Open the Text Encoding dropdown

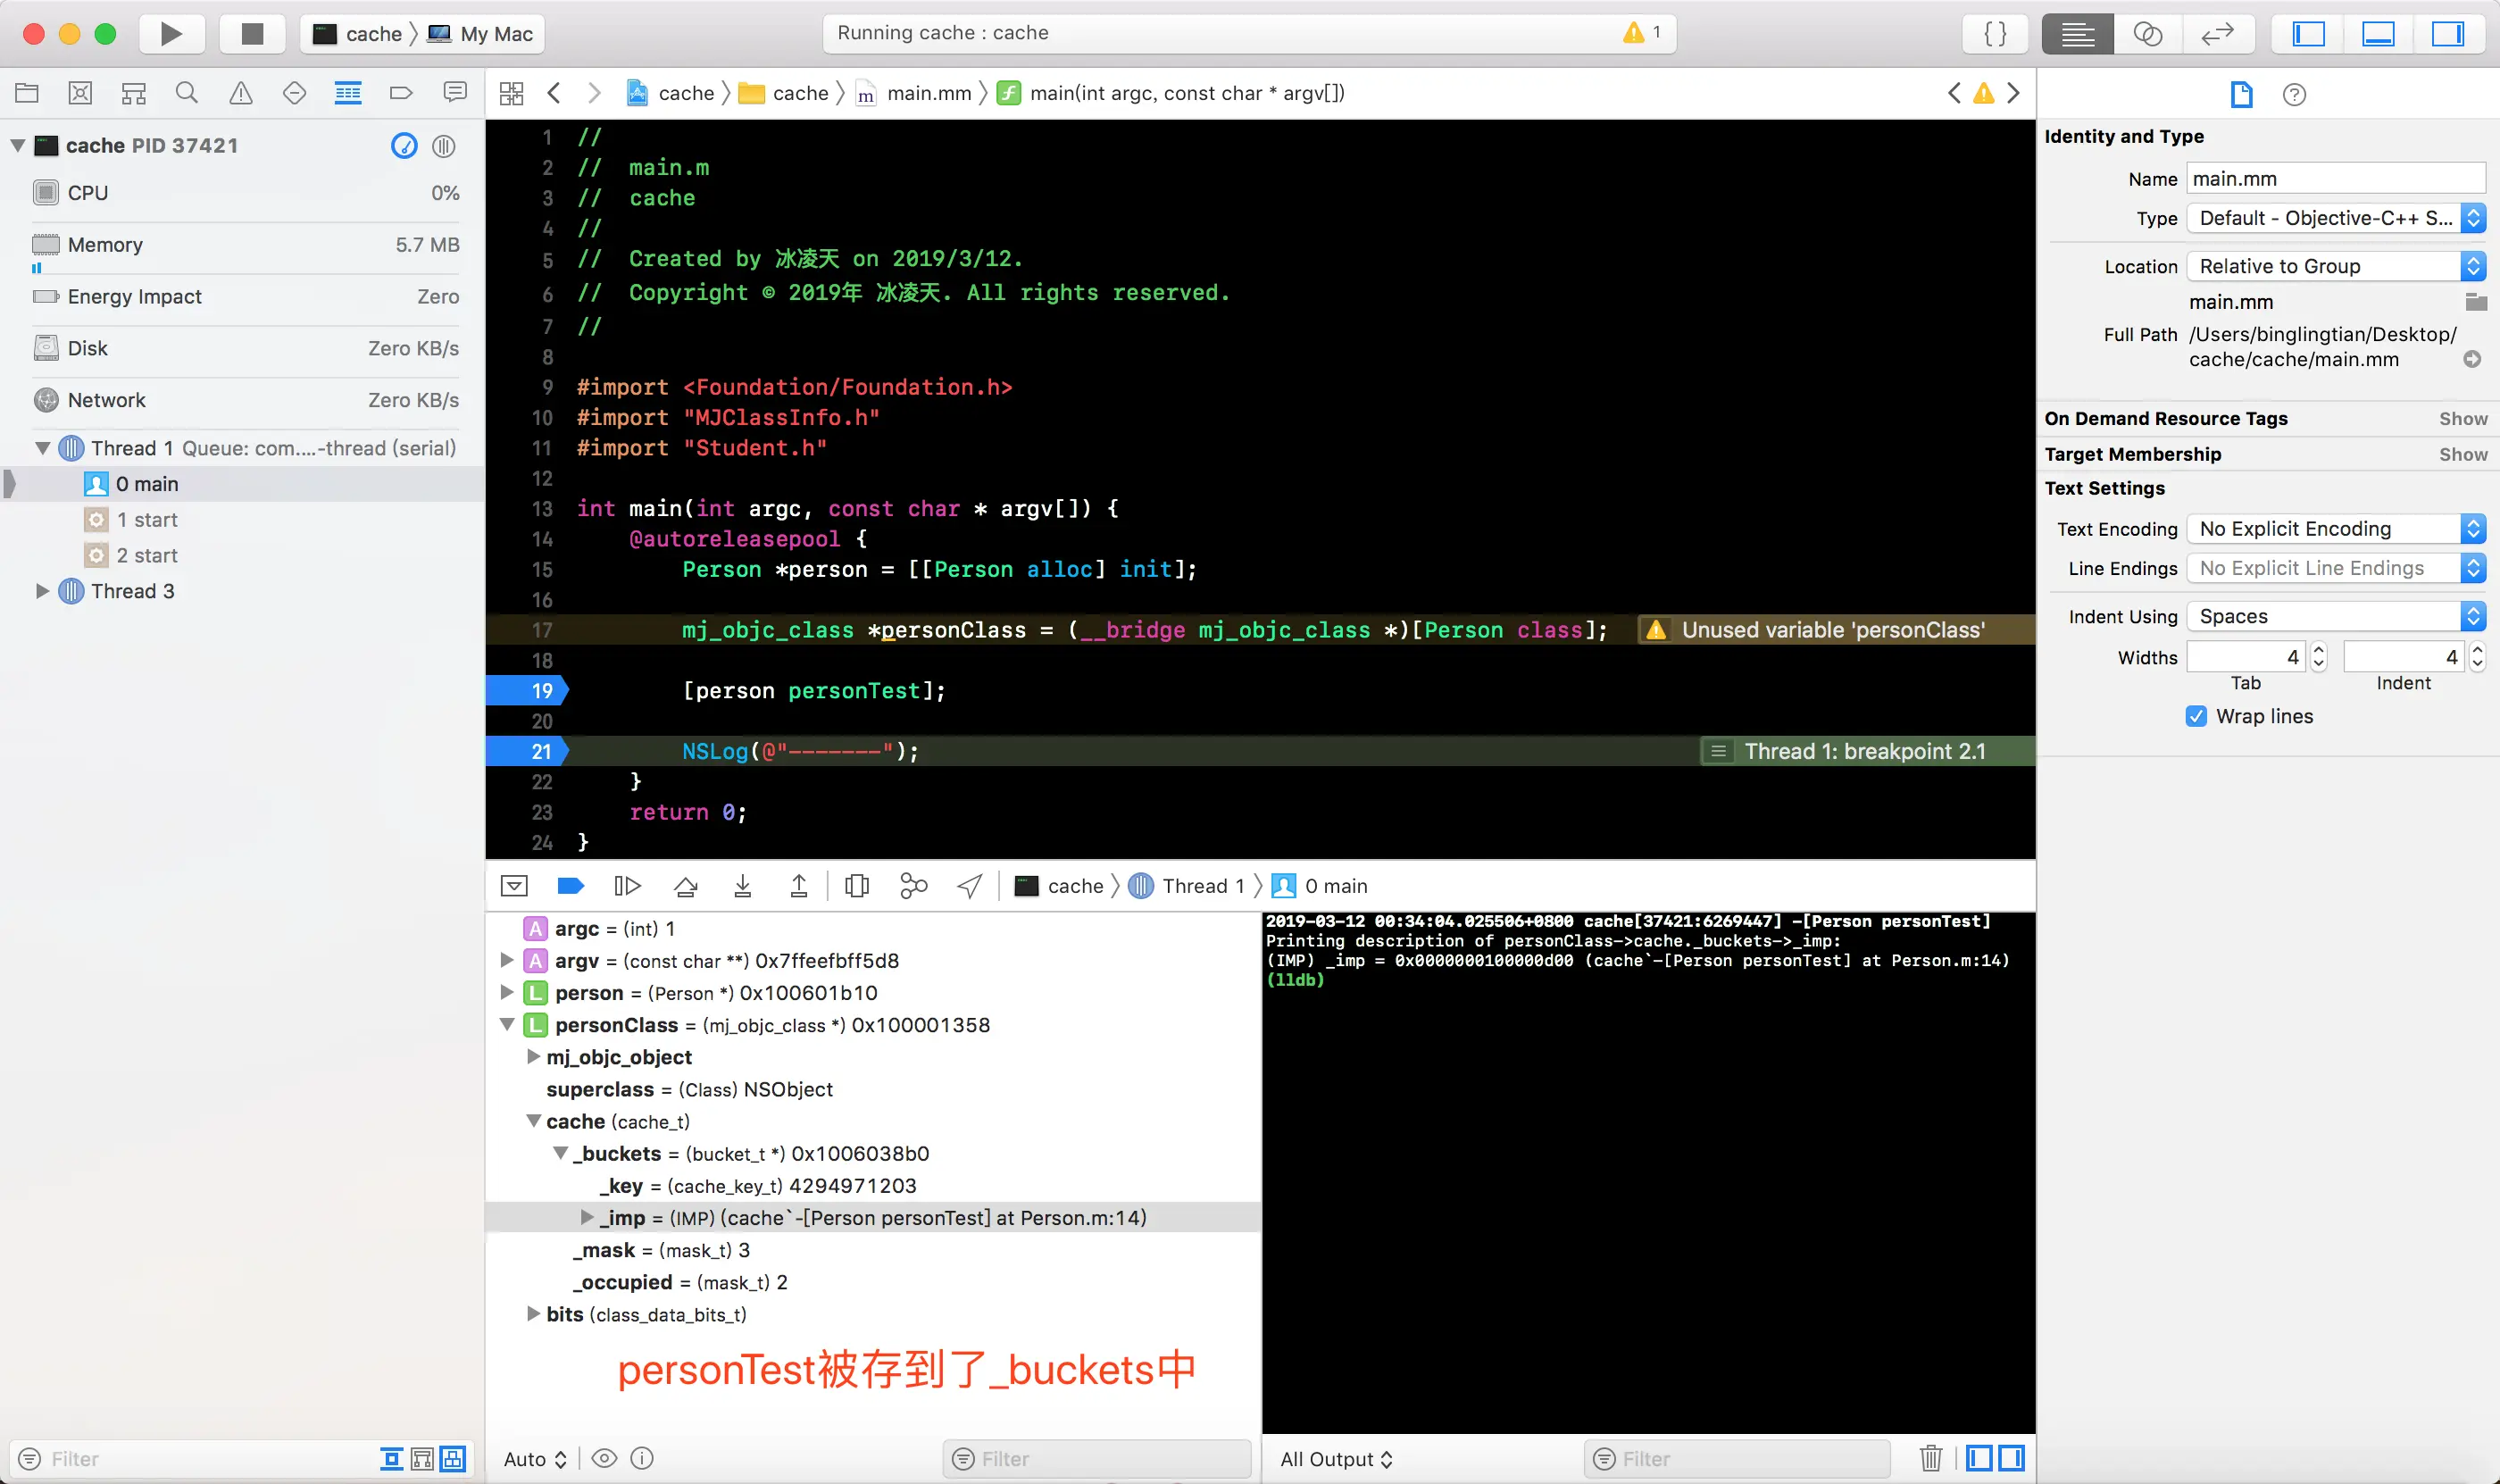coord(2334,529)
